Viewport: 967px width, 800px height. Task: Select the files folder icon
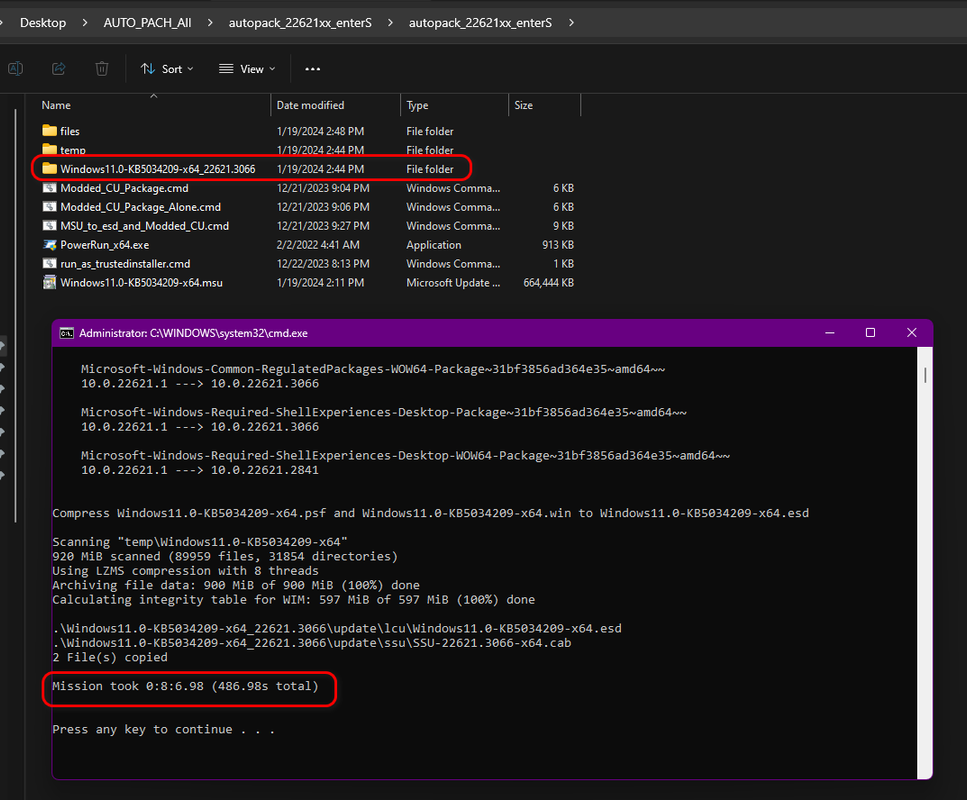[50, 131]
